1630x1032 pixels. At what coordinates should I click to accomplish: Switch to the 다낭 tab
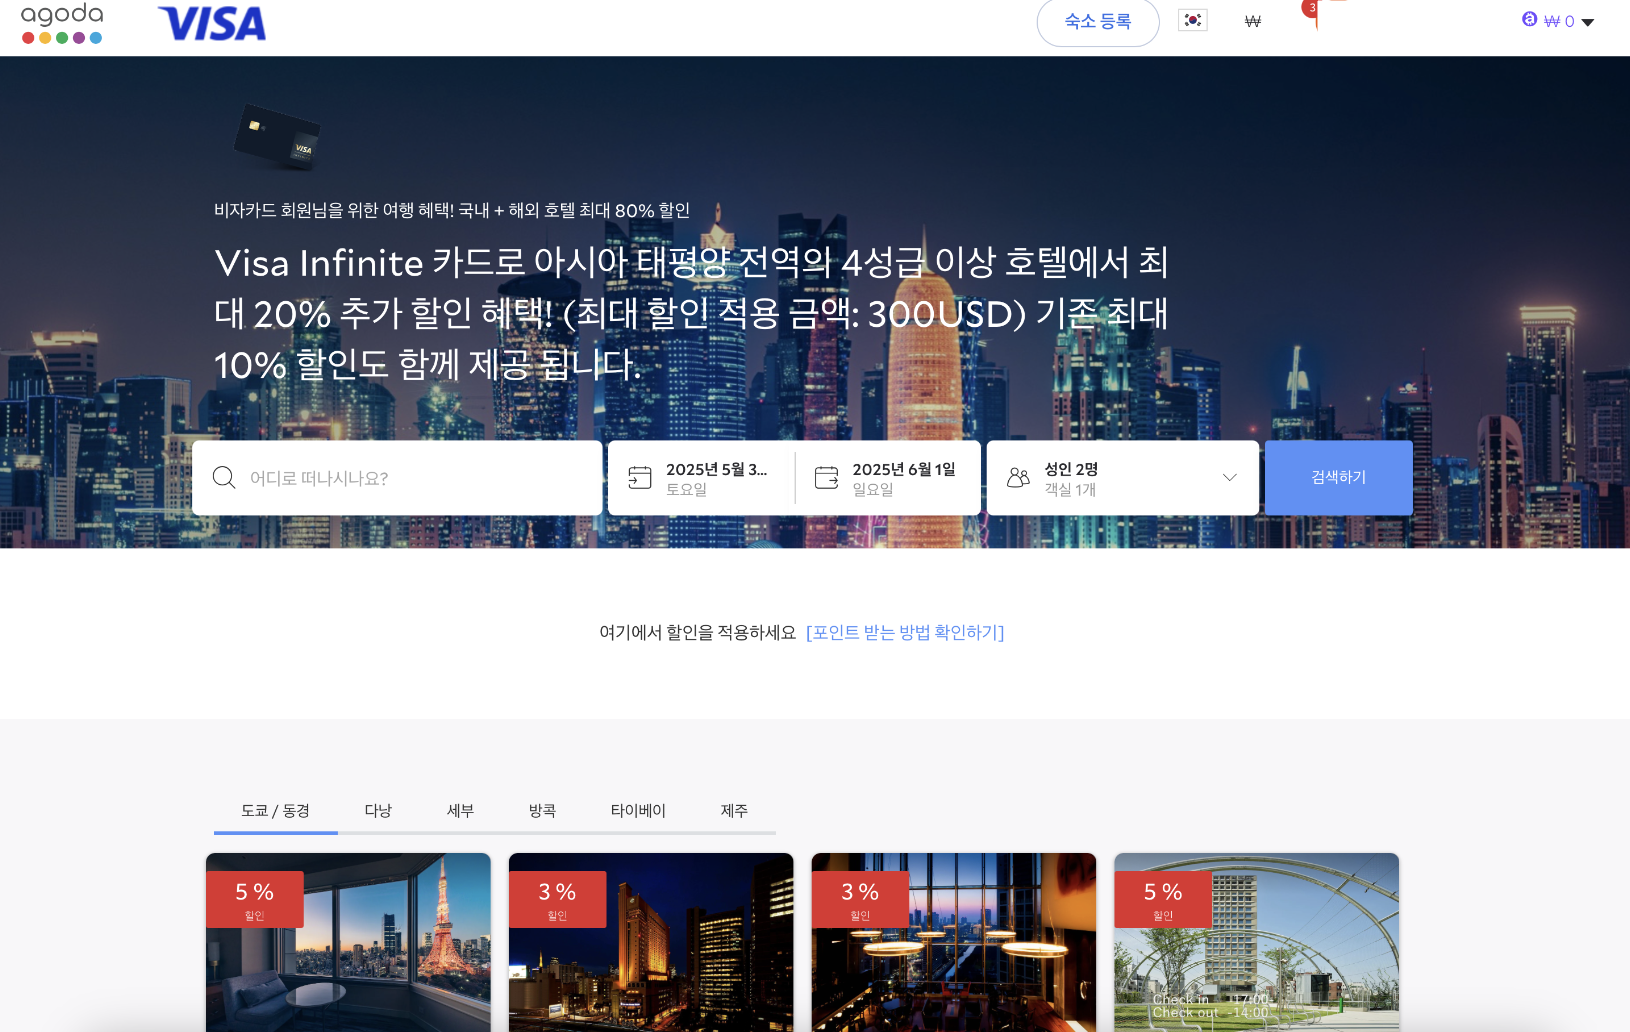tap(378, 810)
